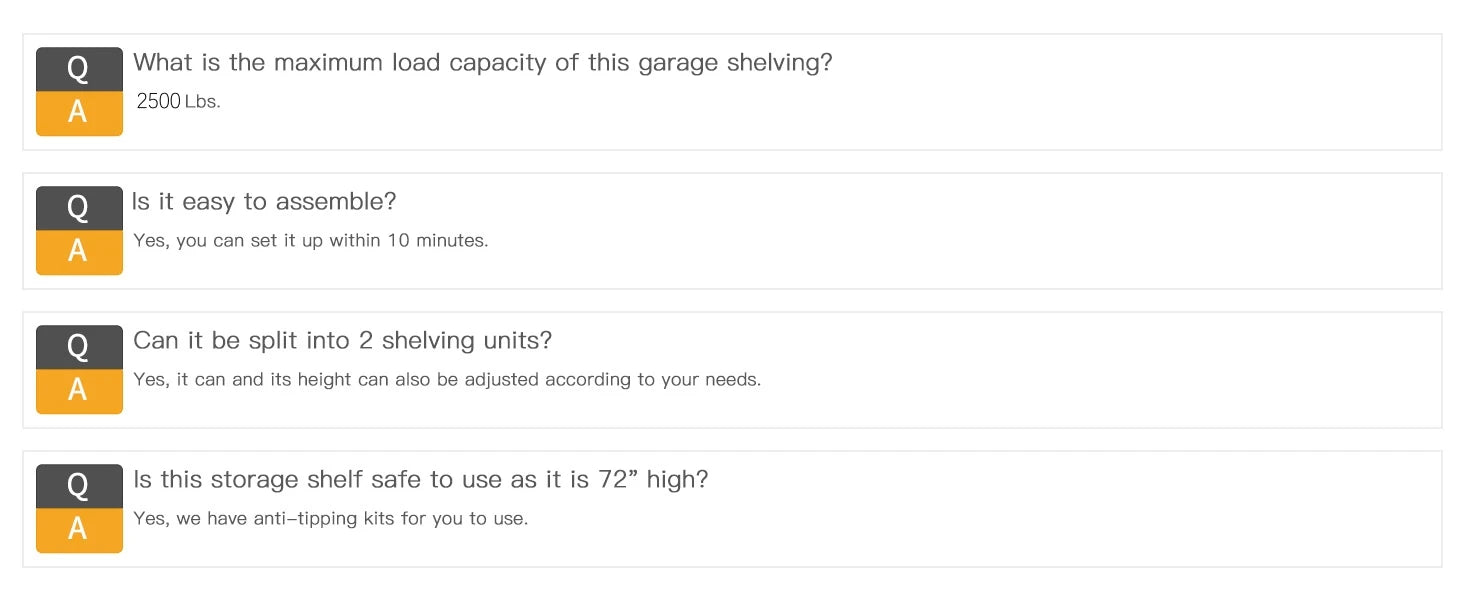
Task: Click the "set it up within 10 minutes" answer
Action: tap(310, 241)
